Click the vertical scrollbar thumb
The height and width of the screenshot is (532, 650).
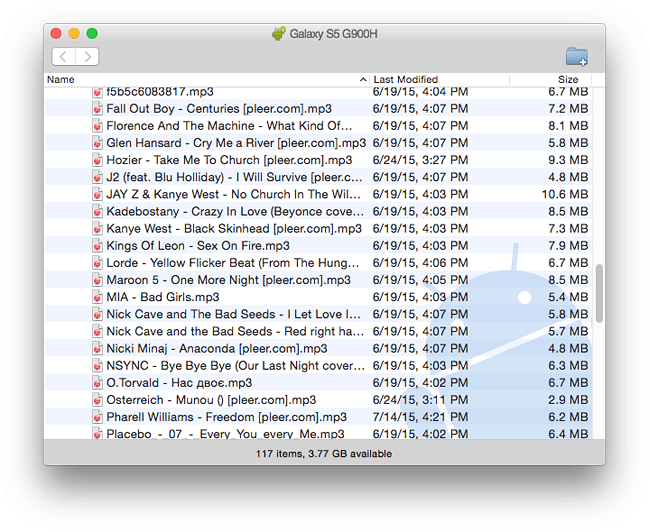(x=599, y=293)
